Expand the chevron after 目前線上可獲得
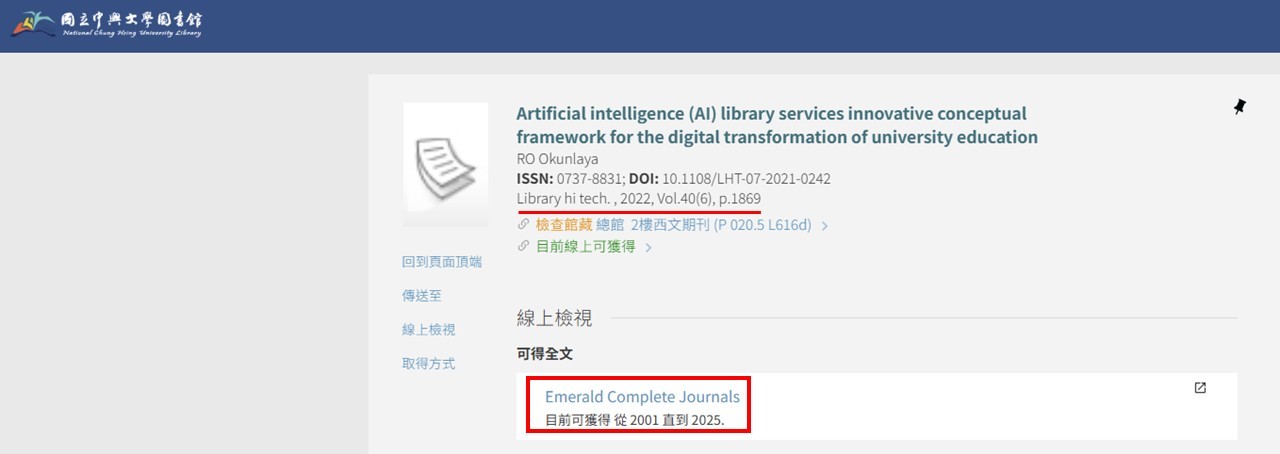This screenshot has width=1280, height=454. pyautogui.click(x=648, y=247)
